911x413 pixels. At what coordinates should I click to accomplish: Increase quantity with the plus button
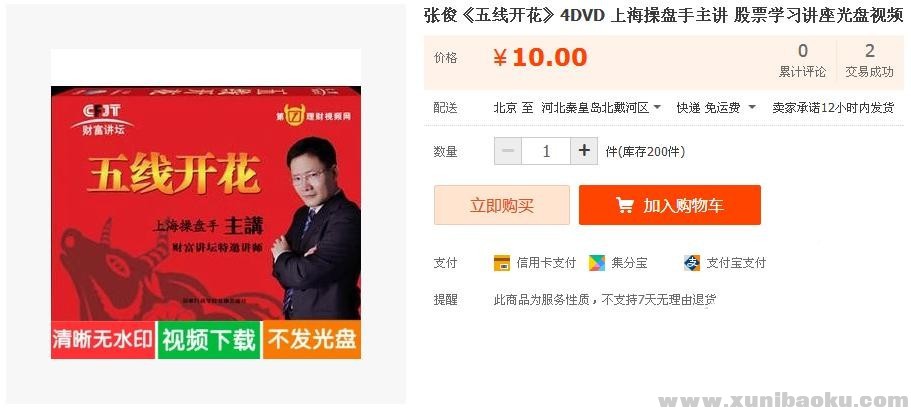tap(584, 151)
